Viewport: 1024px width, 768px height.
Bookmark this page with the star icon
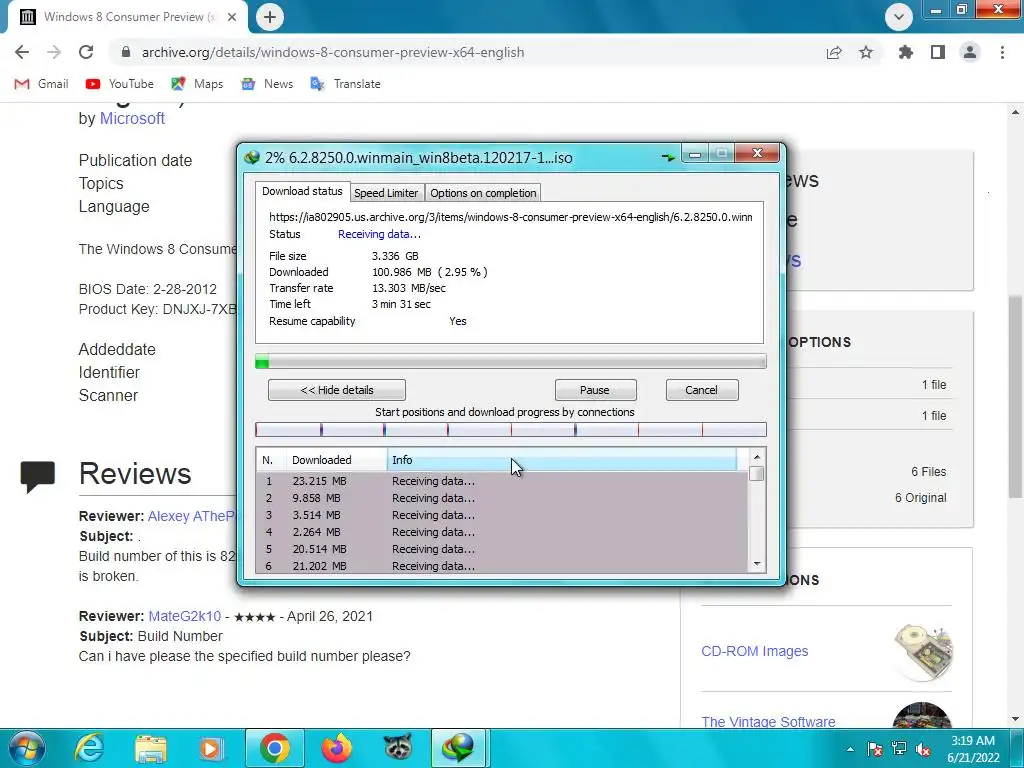click(866, 52)
